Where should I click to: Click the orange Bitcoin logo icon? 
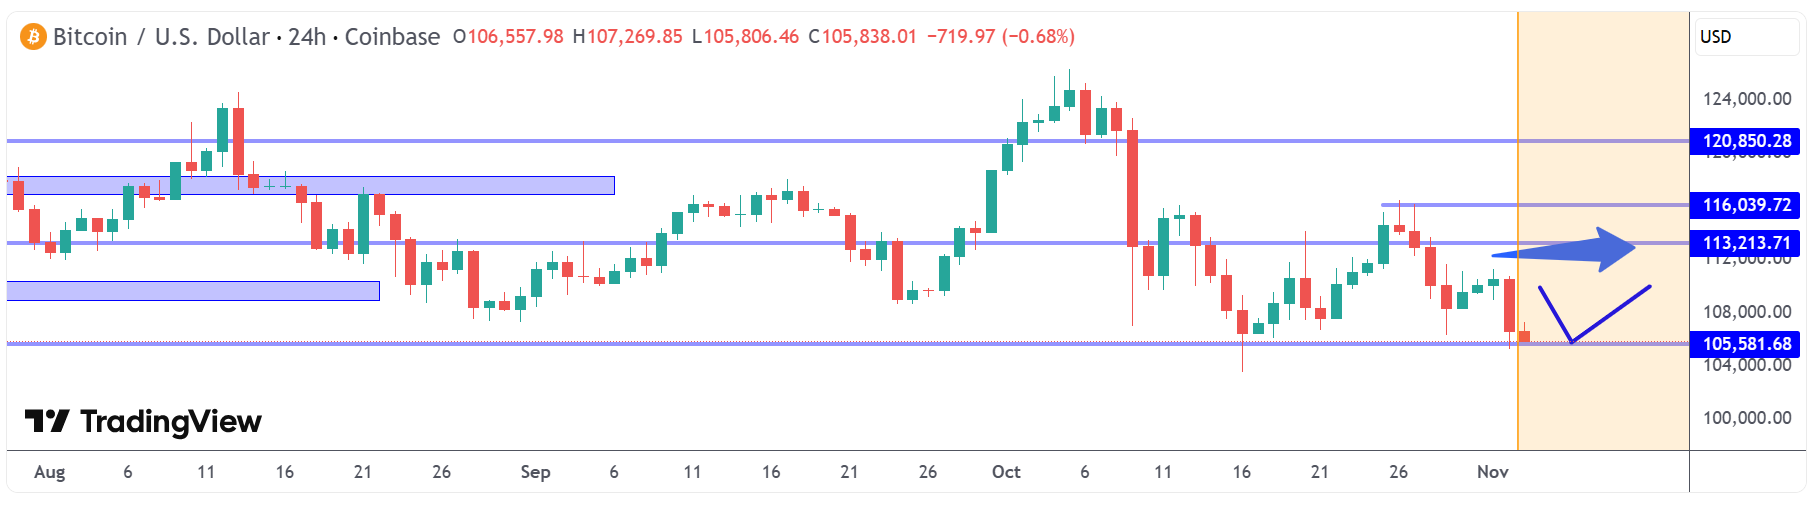(x=33, y=37)
